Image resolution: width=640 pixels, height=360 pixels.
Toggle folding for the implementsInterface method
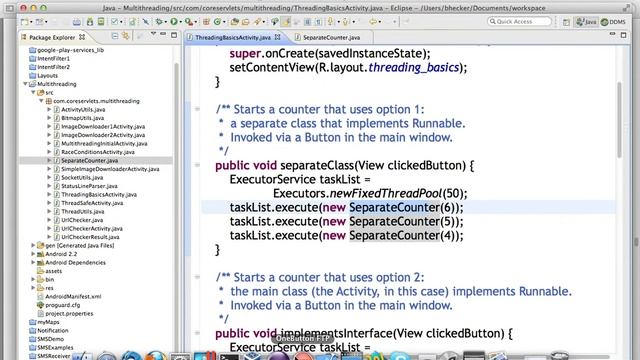pyautogui.click(x=198, y=333)
